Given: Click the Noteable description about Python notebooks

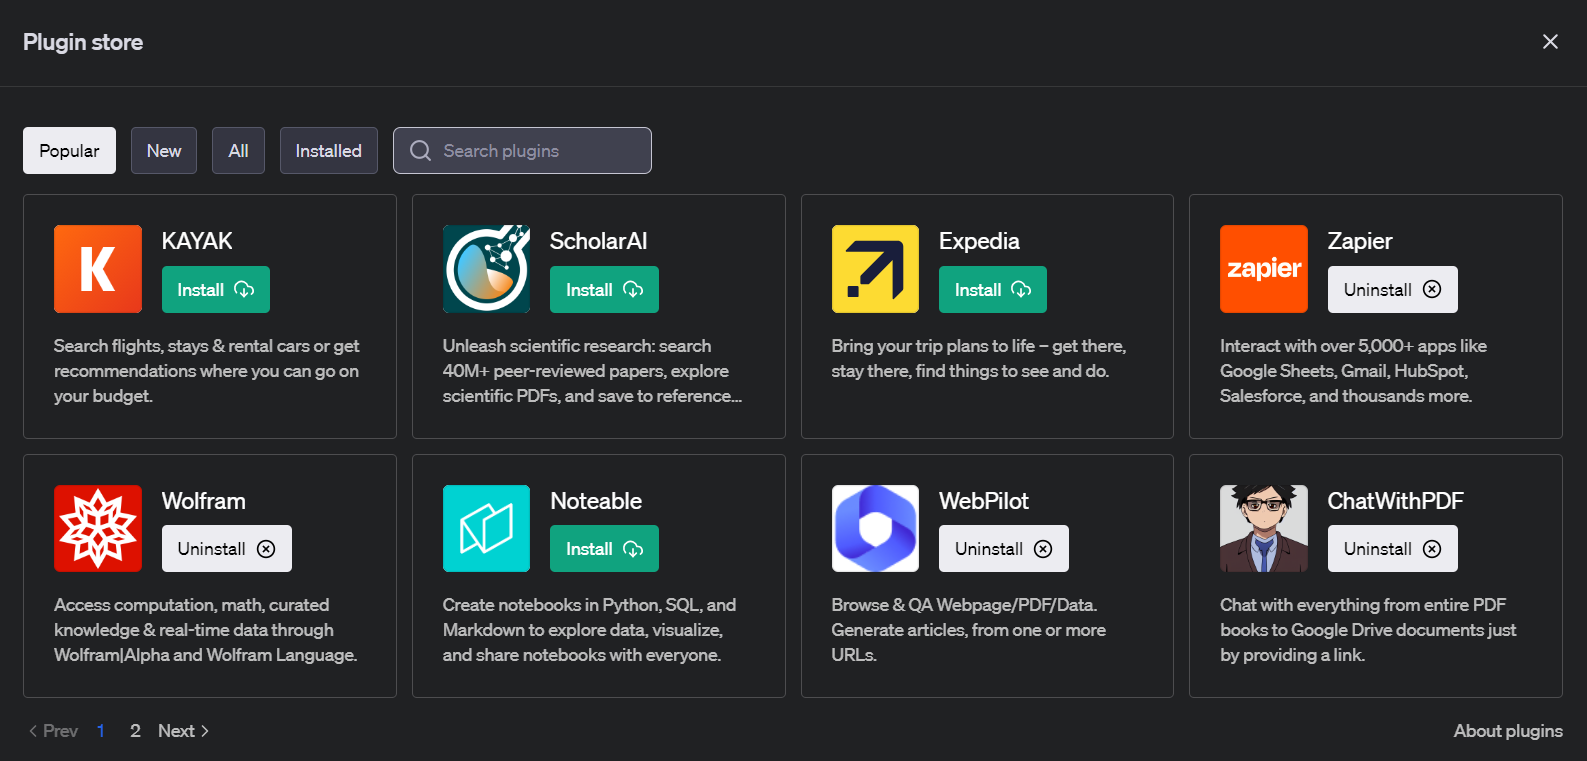Looking at the screenshot, I should click(590, 630).
